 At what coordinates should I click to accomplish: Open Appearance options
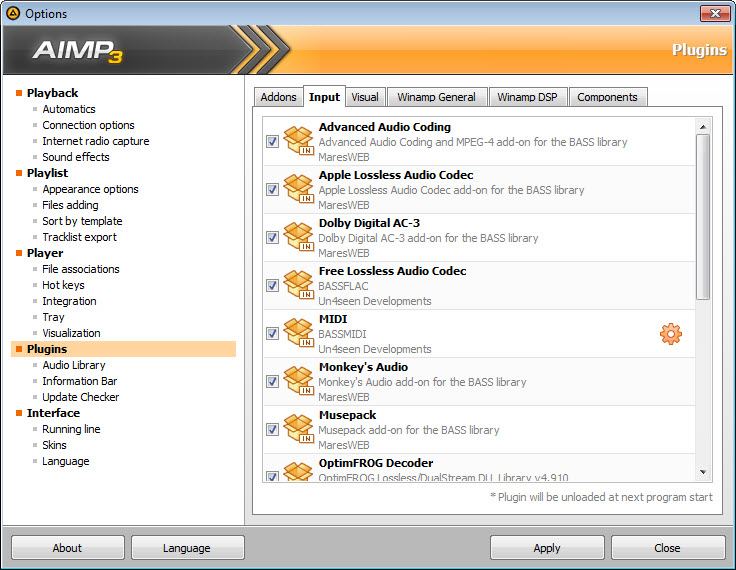pyautogui.click(x=90, y=189)
